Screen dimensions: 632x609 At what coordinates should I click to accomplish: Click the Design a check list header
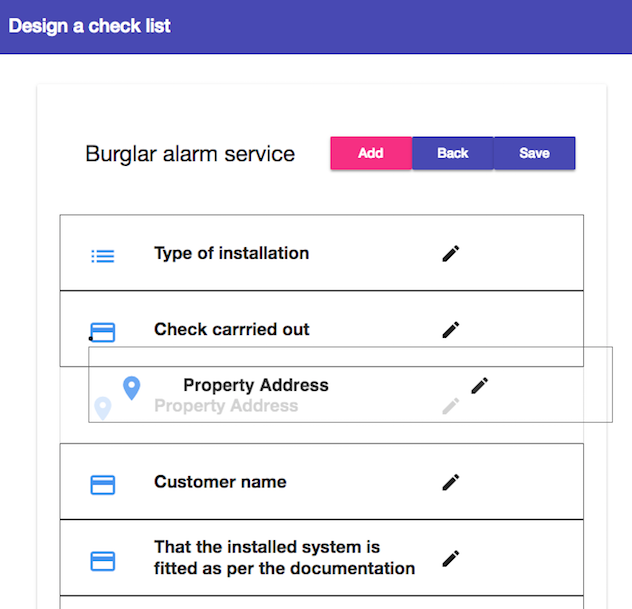tap(89, 26)
